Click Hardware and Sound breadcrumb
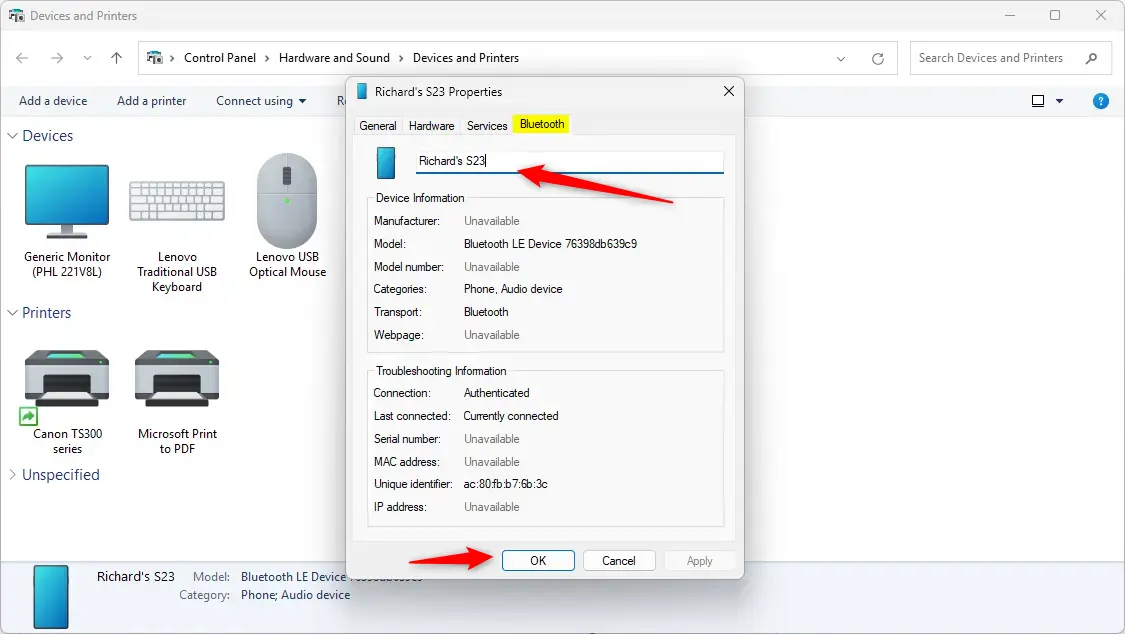Image resolution: width=1125 pixels, height=634 pixels. 334,58
